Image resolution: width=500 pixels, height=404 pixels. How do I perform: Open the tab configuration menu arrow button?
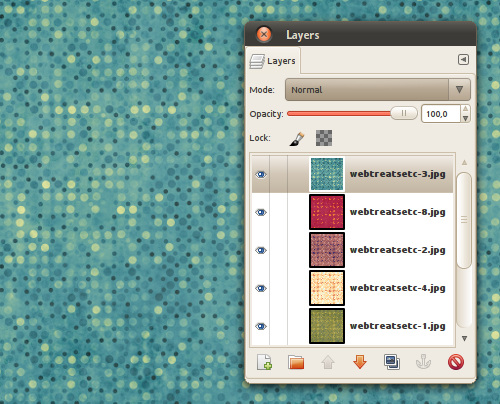[x=463, y=60]
